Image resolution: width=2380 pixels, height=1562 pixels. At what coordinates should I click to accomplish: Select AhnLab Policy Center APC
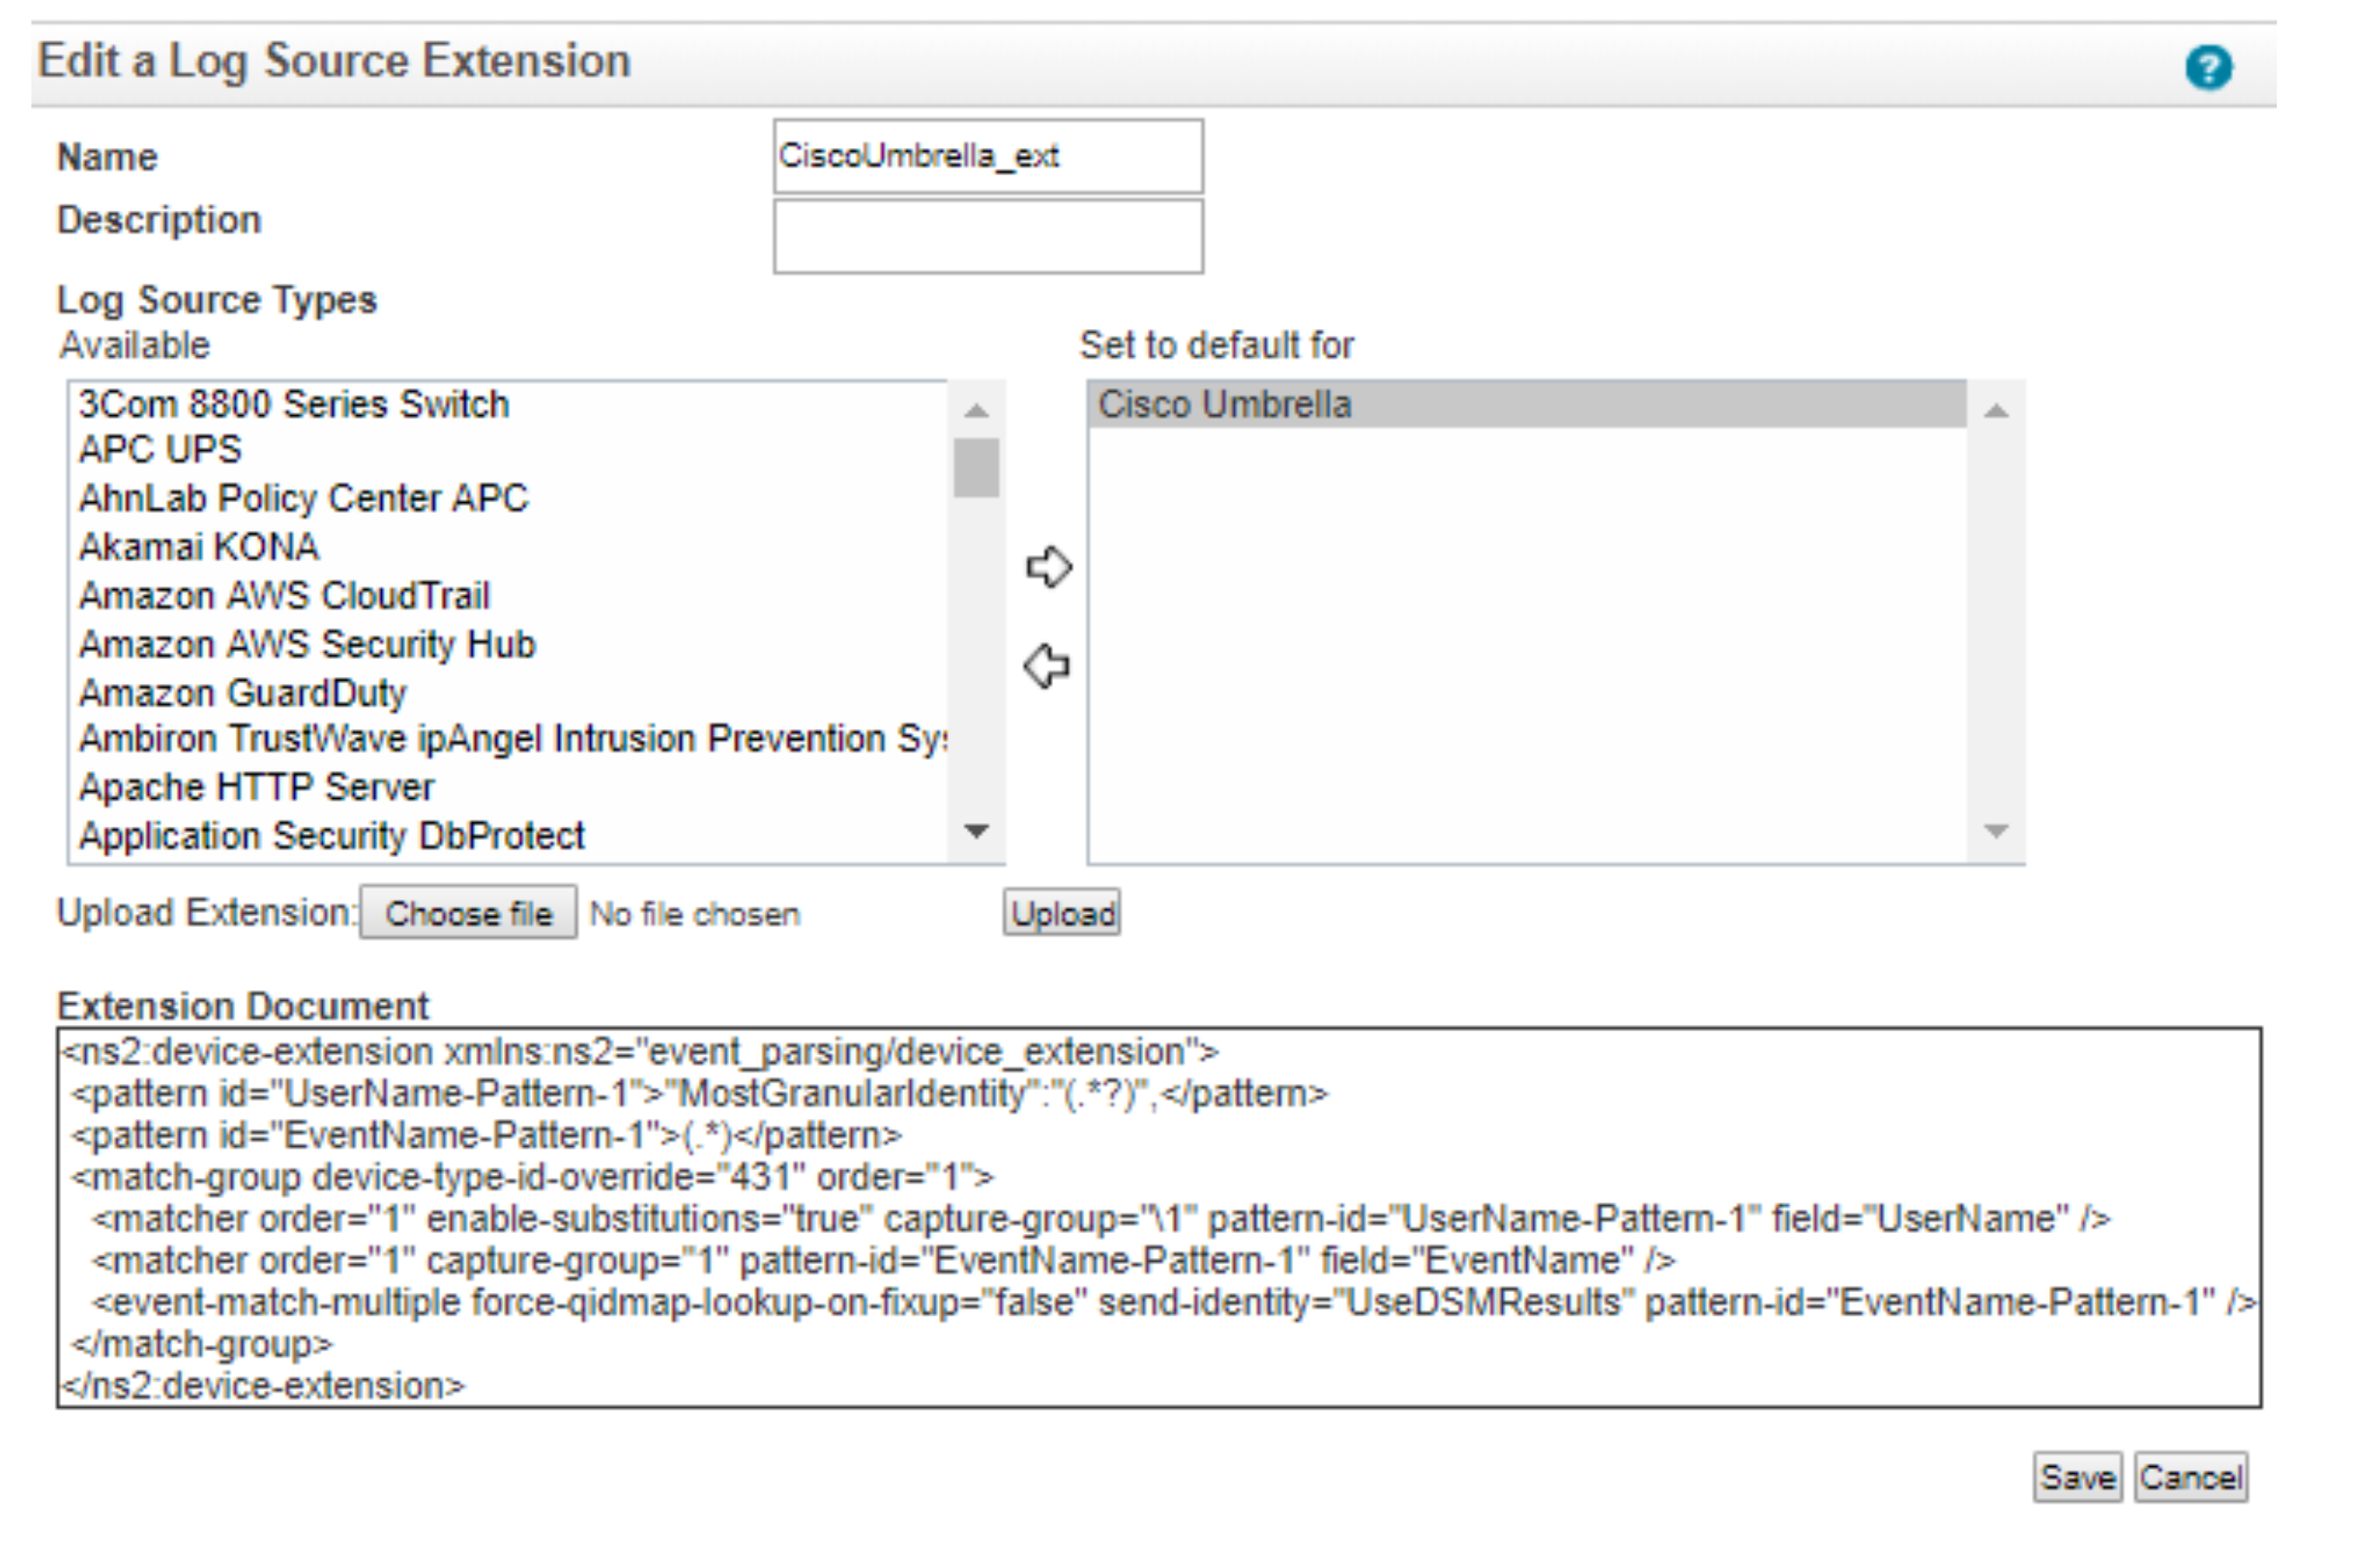pos(506,498)
